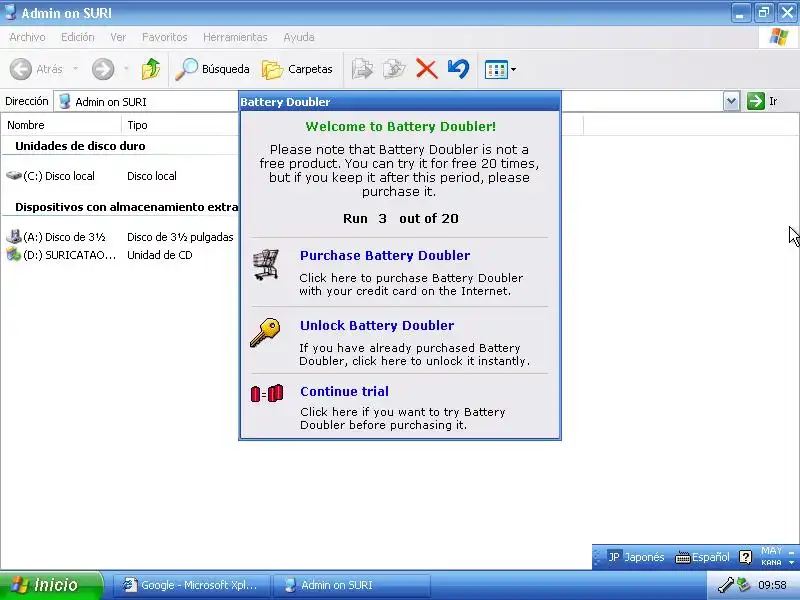Select the (A:) Disco de 3½ drive

56,237
